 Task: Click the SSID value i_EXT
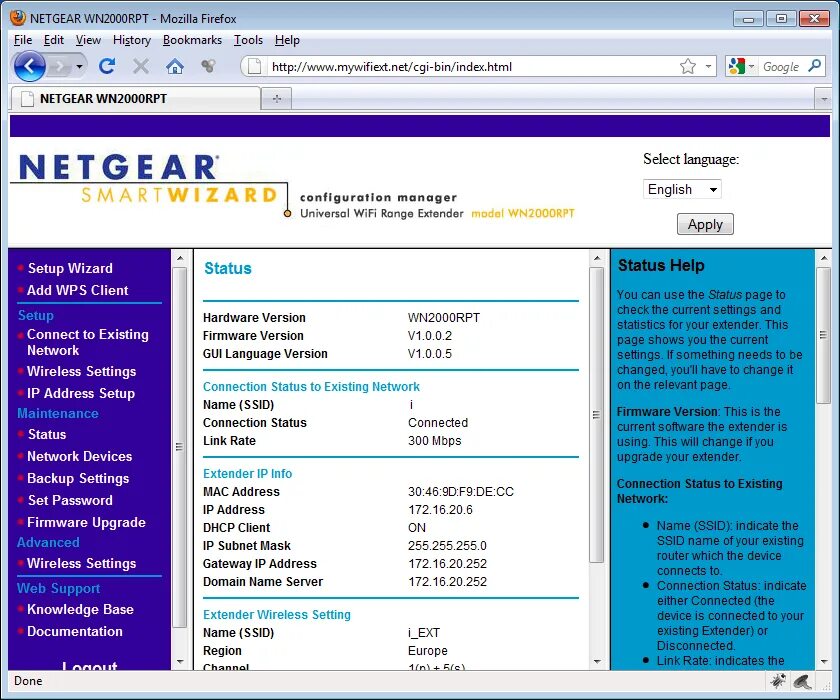[424, 633]
